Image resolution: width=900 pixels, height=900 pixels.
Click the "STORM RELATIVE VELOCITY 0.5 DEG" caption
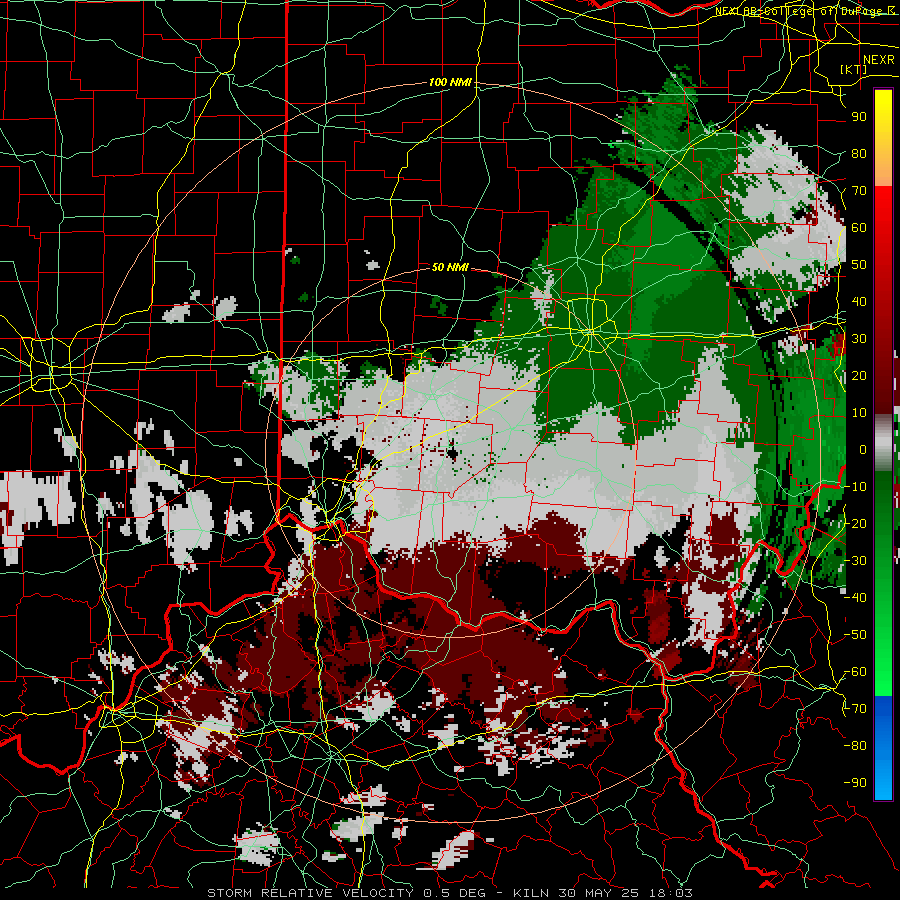[x=346, y=893]
